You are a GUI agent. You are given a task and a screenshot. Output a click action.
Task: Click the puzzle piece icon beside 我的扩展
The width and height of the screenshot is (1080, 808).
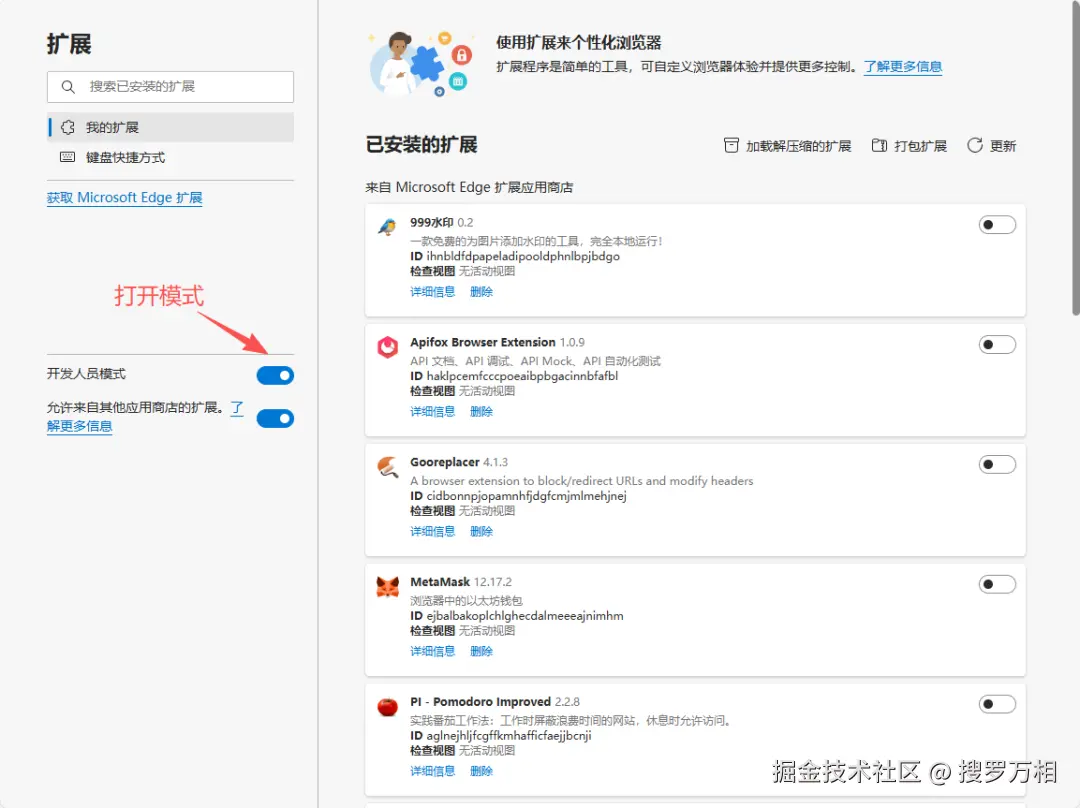pyautogui.click(x=68, y=127)
